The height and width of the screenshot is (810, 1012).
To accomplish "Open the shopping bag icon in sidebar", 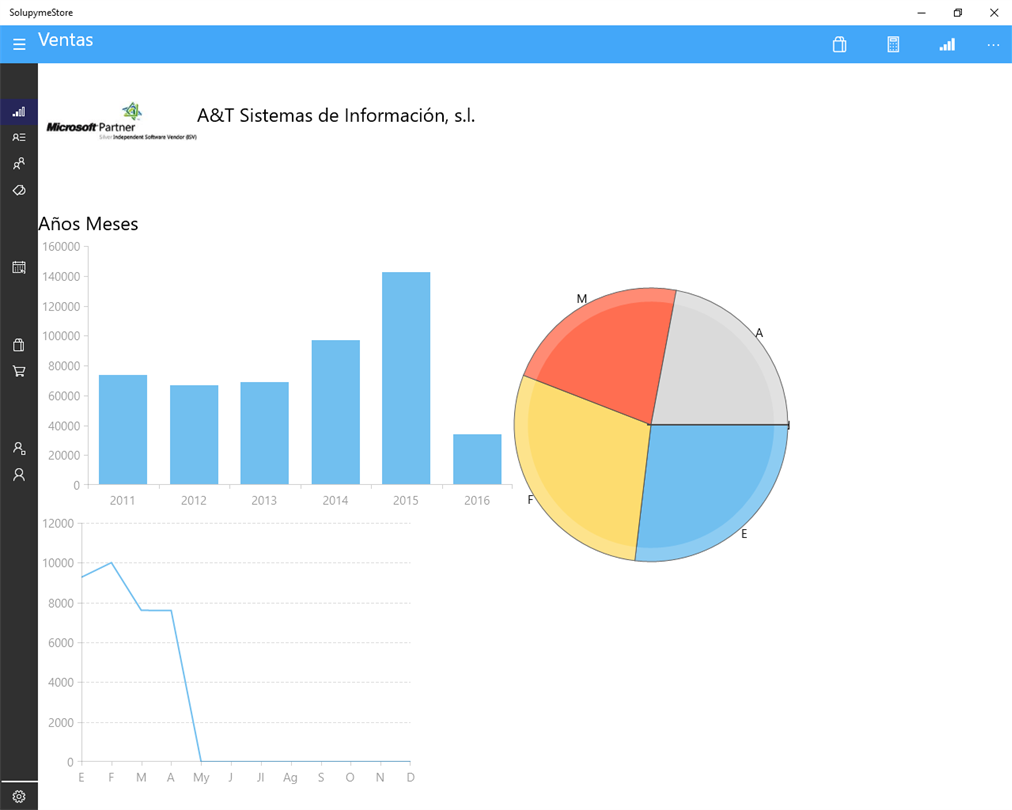I will (x=19, y=345).
